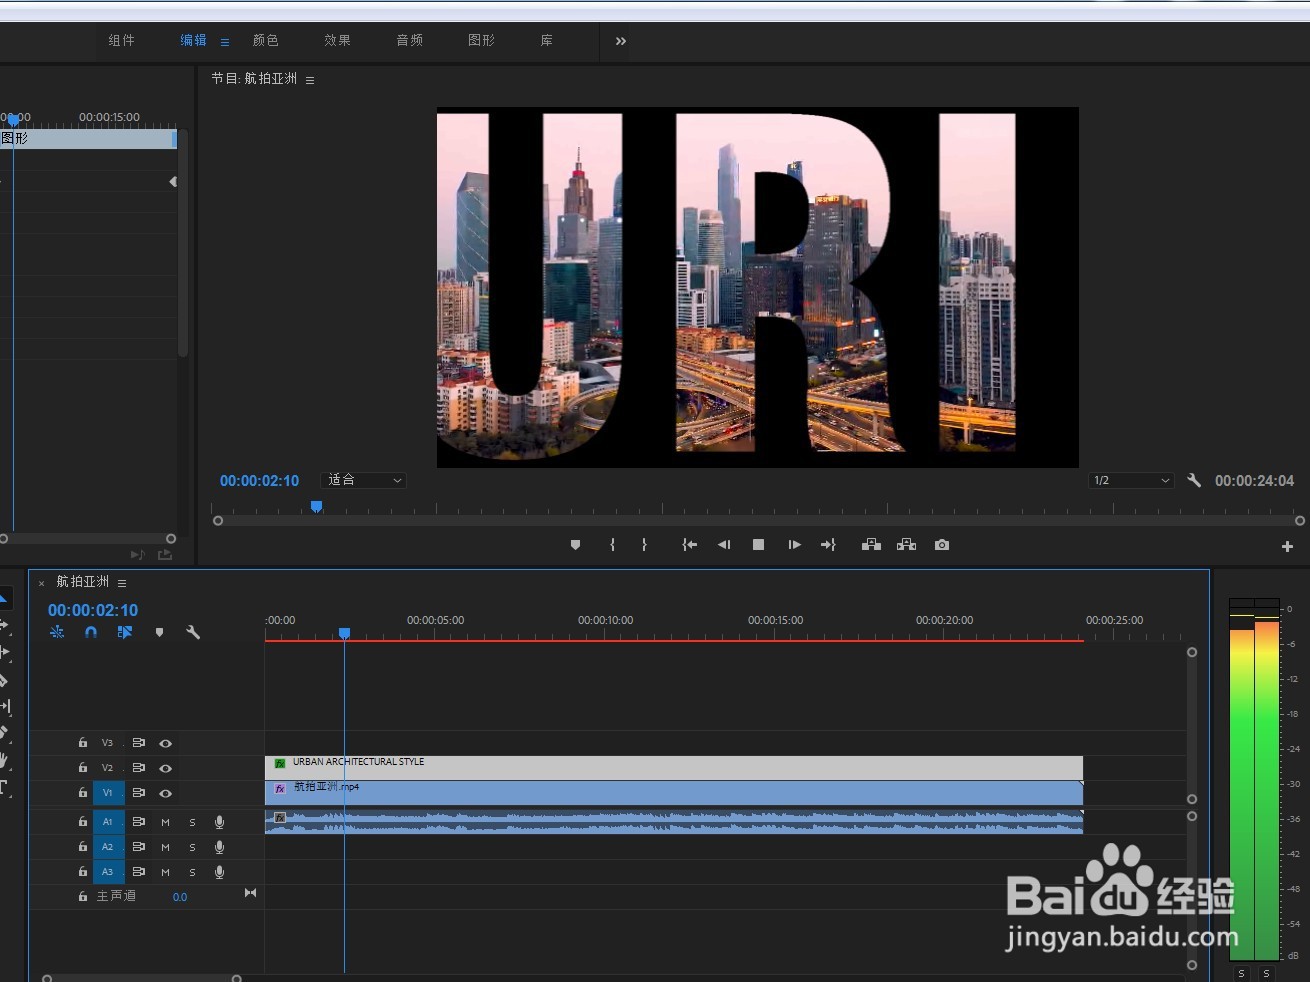Select the Razor tool
The image size is (1310, 982).
click(4, 679)
